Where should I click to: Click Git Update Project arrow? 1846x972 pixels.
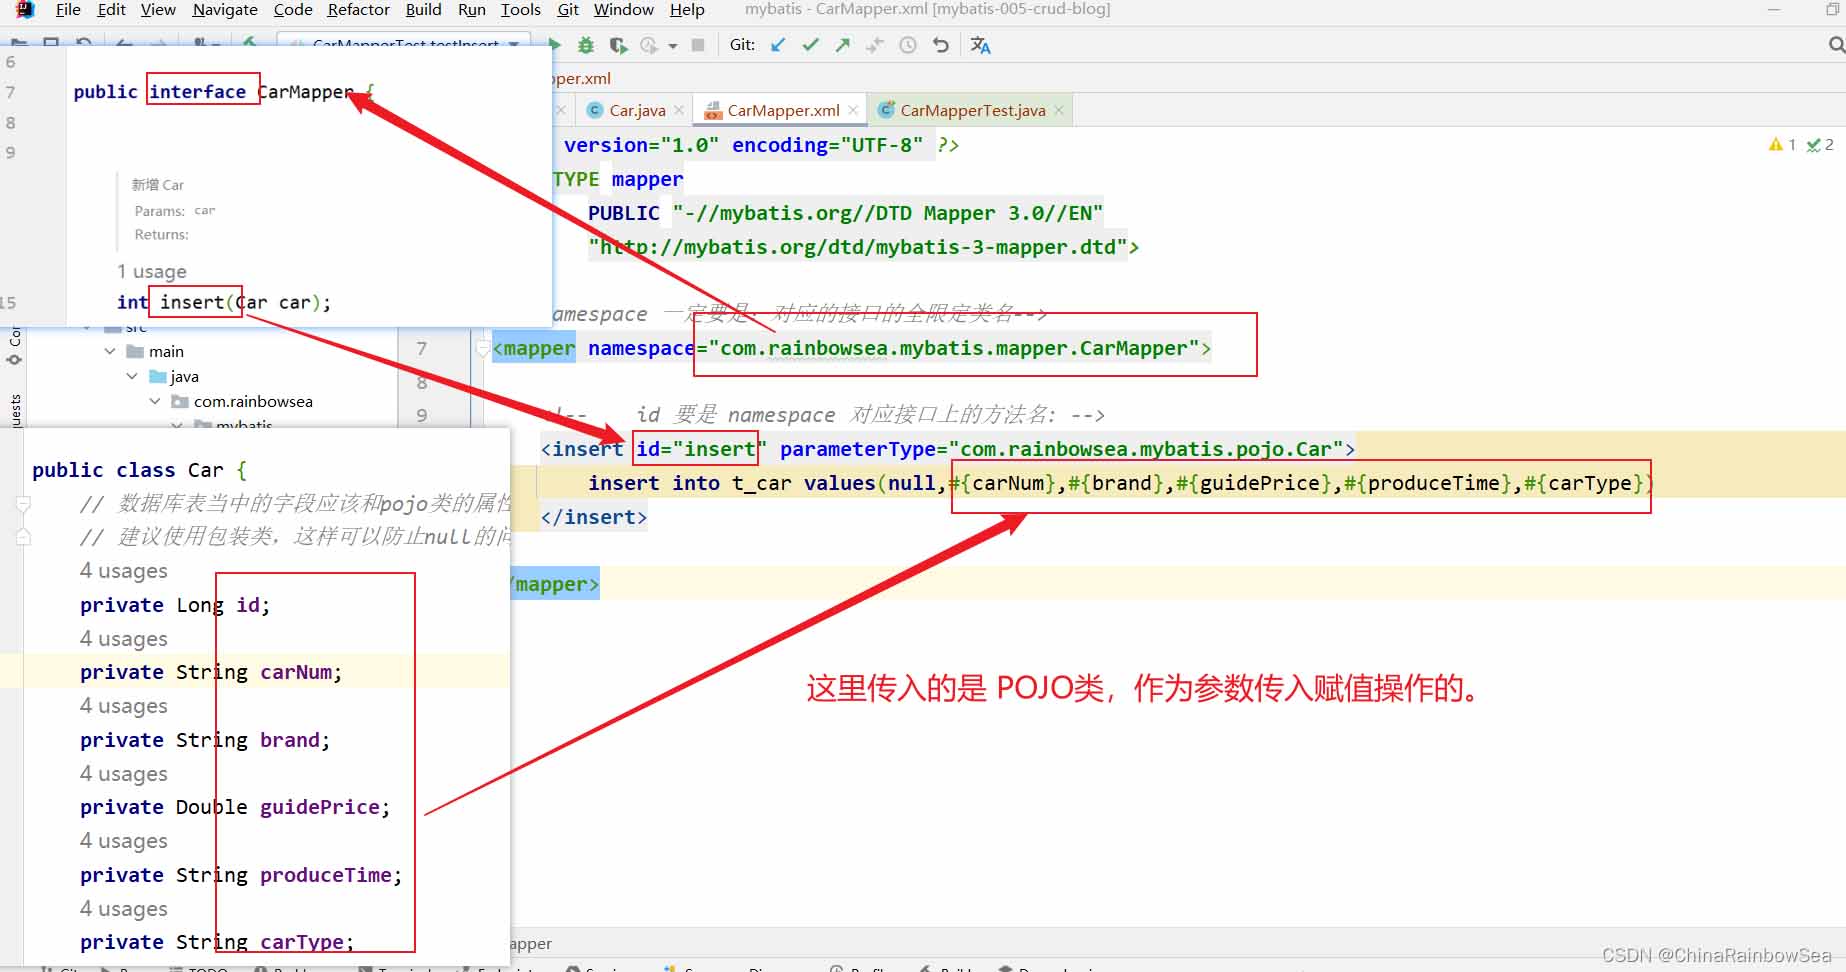coord(778,45)
